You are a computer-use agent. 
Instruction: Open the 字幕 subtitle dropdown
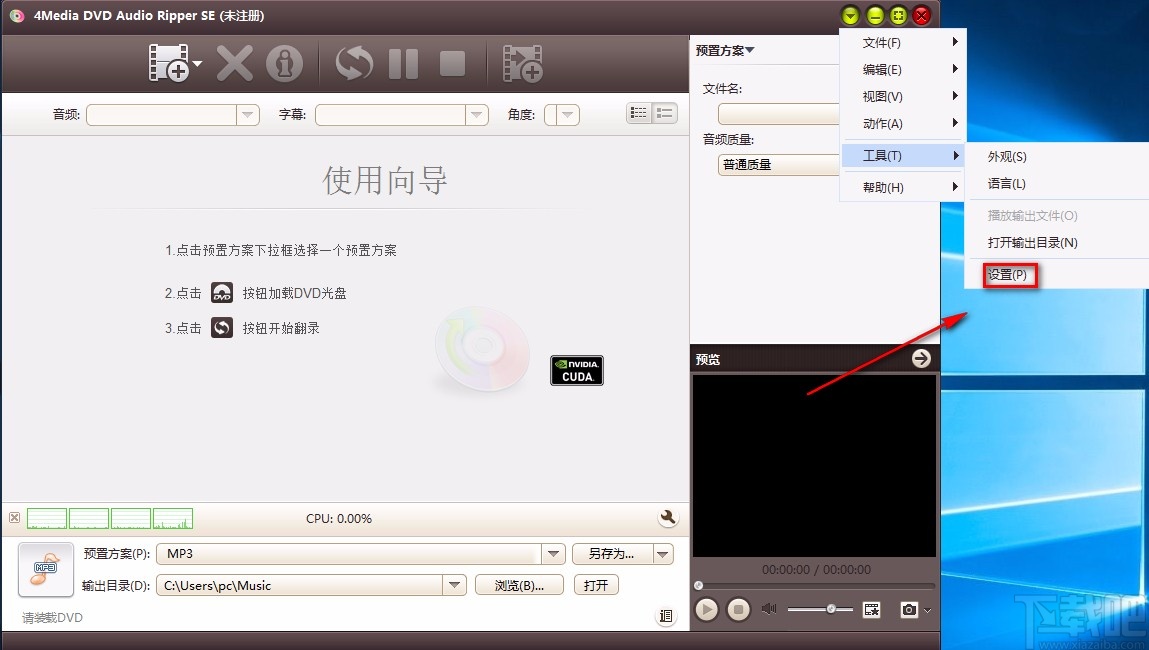coord(477,114)
